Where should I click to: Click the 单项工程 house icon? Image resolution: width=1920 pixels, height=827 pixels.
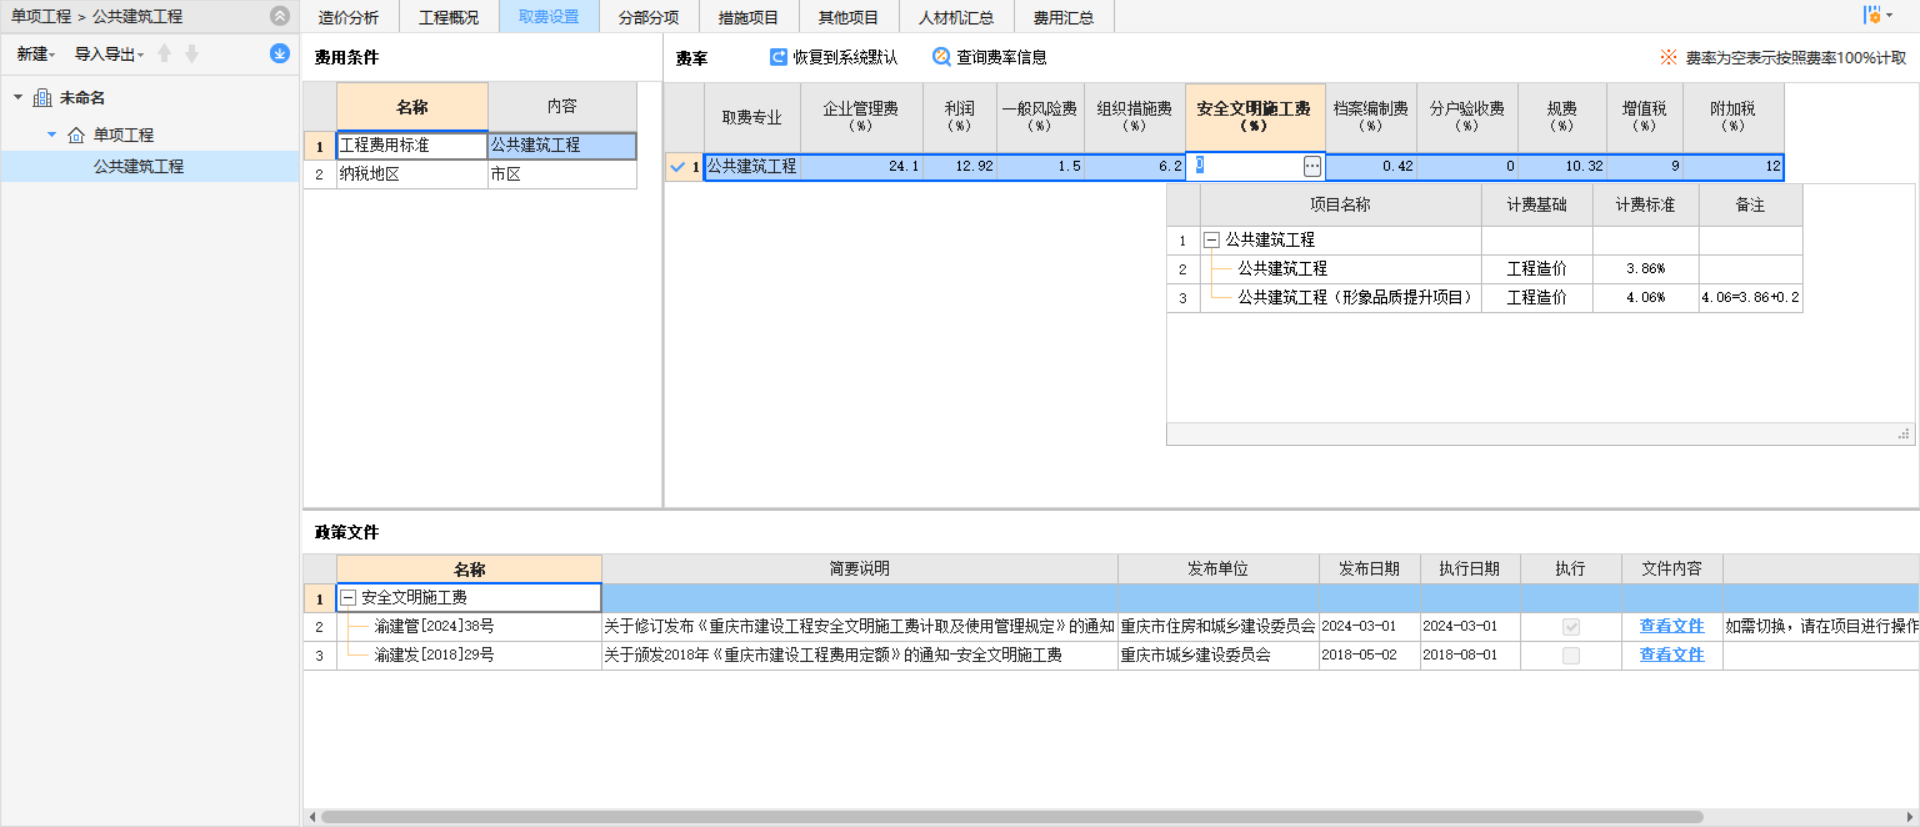76,135
